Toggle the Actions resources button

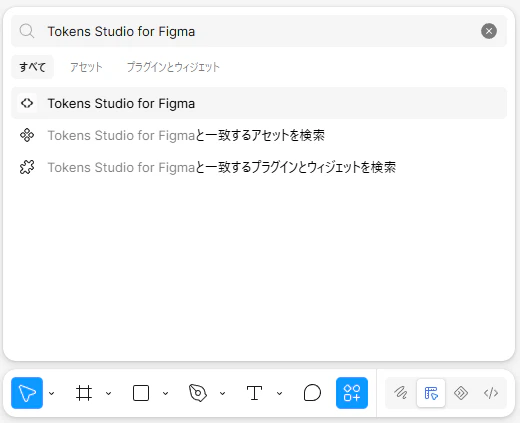[x=352, y=393]
